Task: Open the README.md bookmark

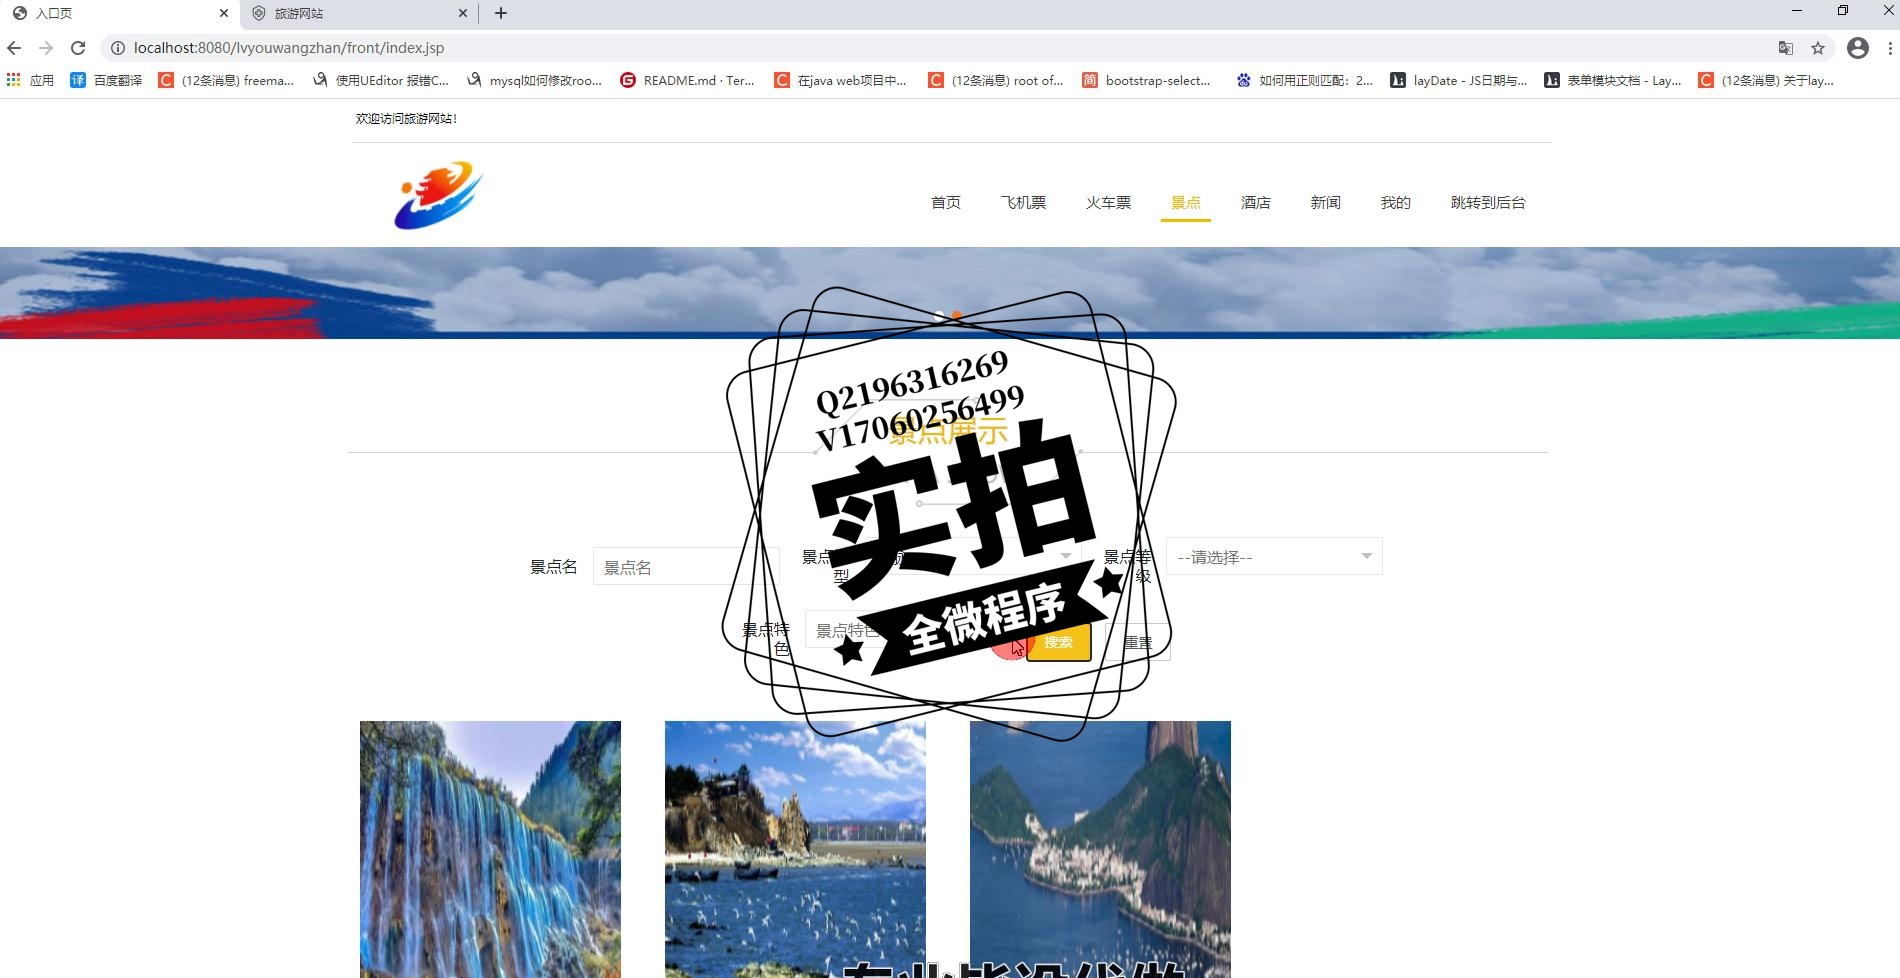Action: (687, 80)
